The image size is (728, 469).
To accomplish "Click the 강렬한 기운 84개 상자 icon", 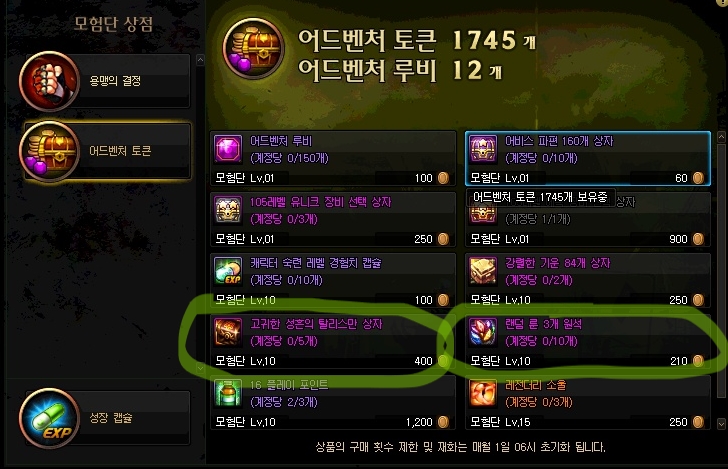I will click(x=483, y=271).
